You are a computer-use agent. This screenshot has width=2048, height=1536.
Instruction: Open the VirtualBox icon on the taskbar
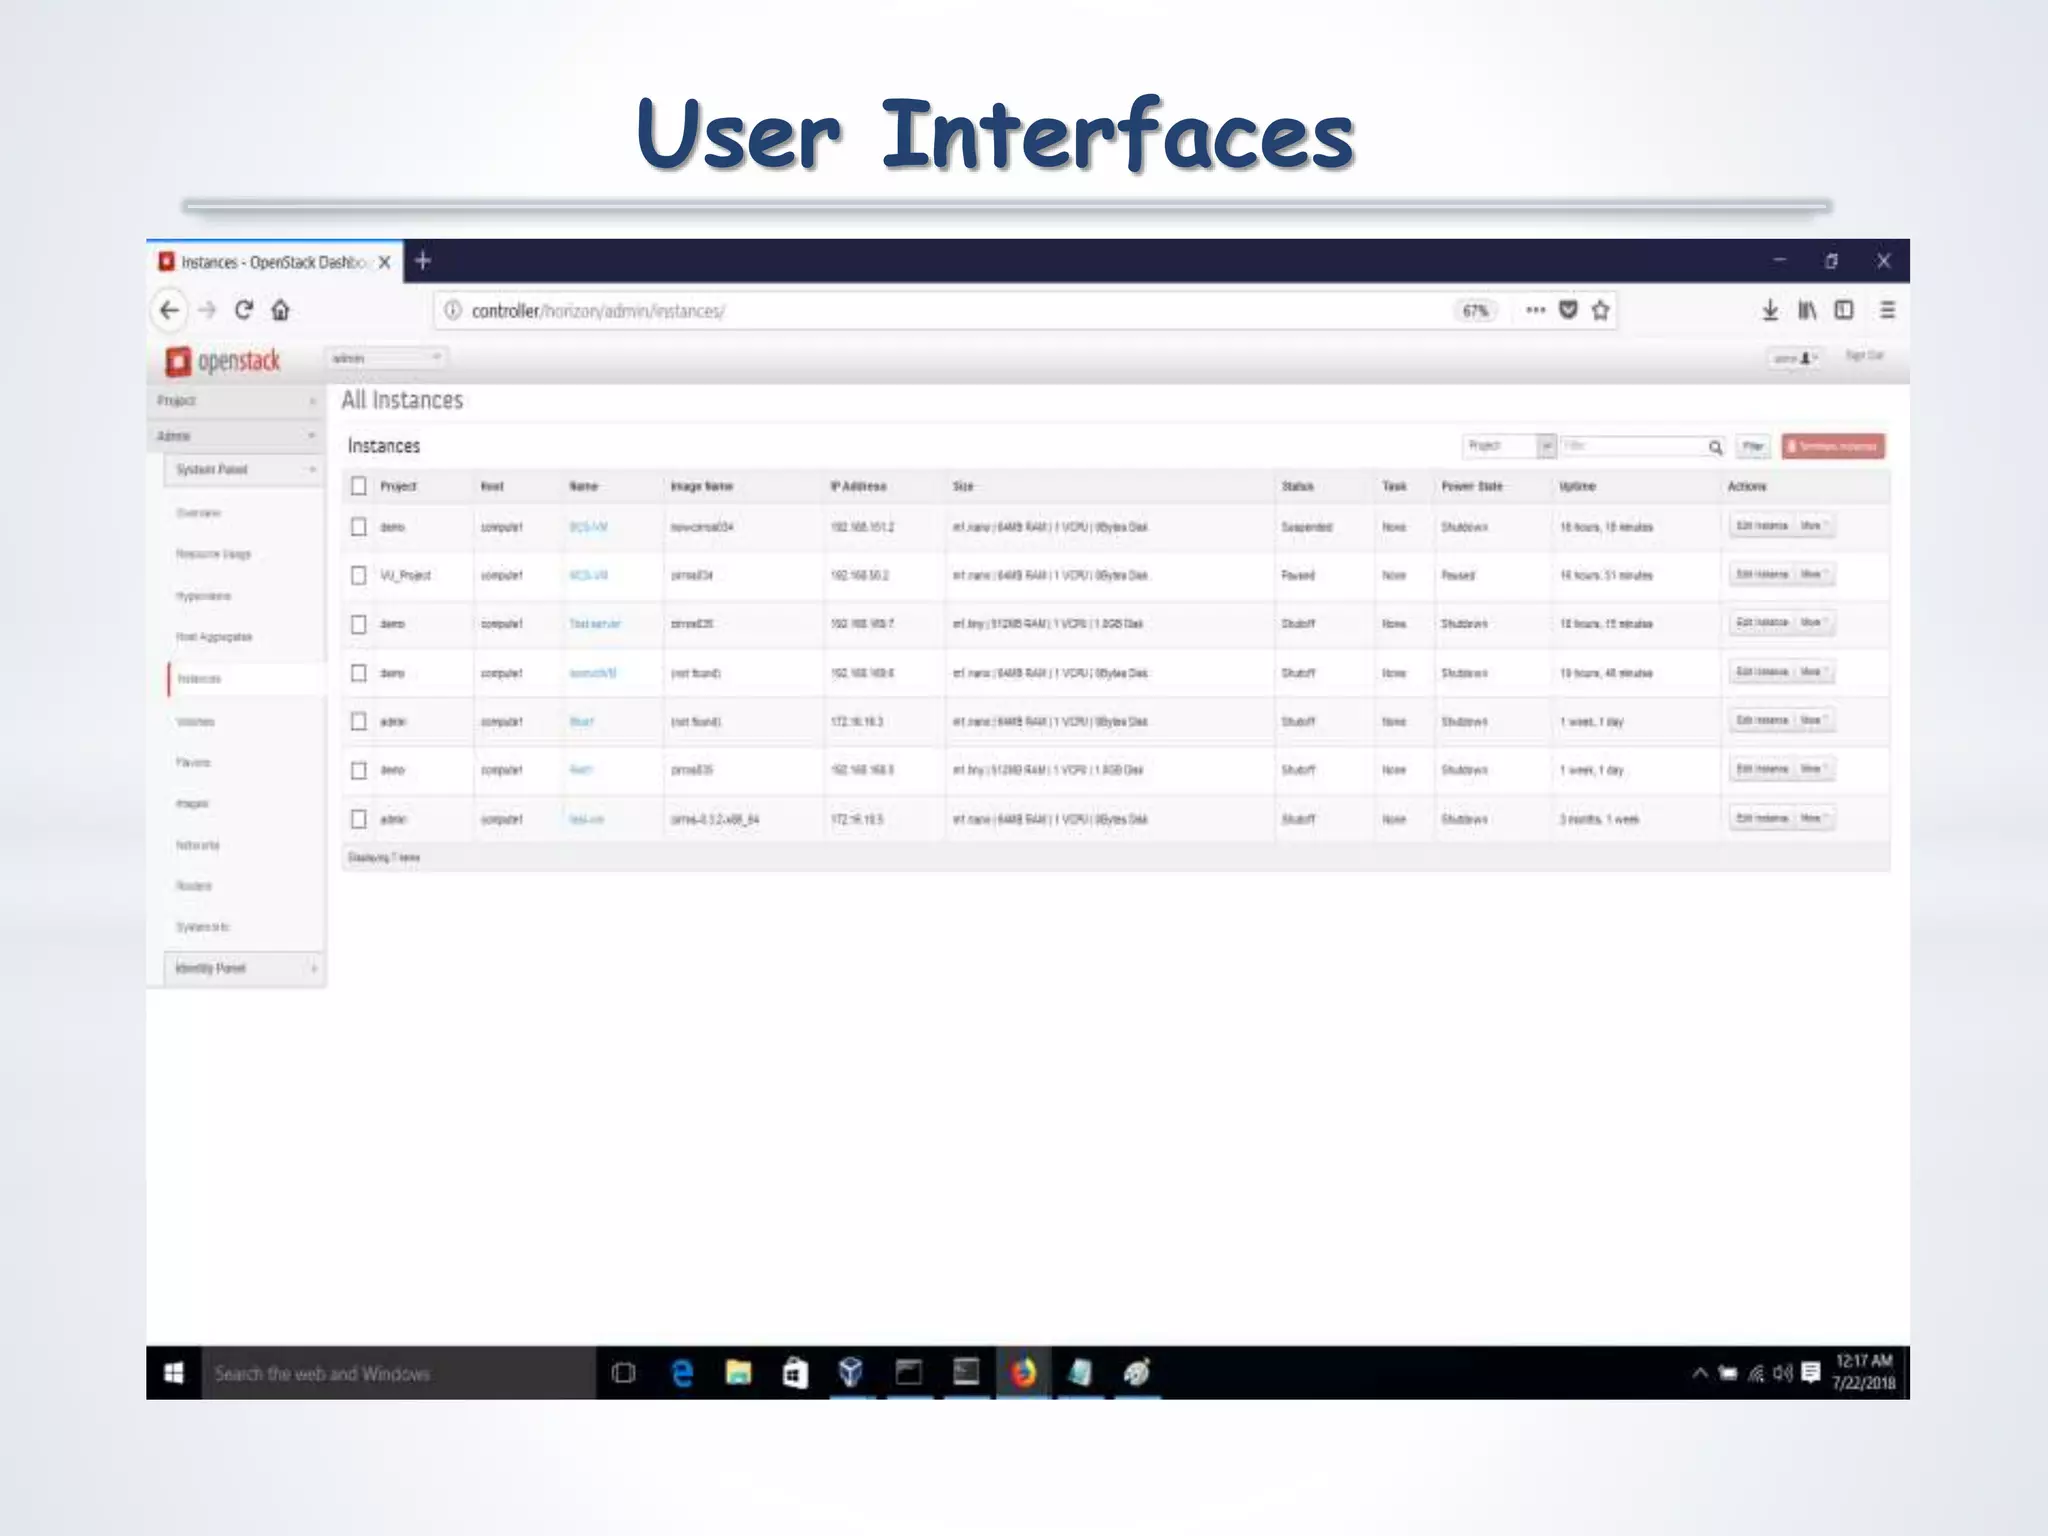click(x=851, y=1373)
